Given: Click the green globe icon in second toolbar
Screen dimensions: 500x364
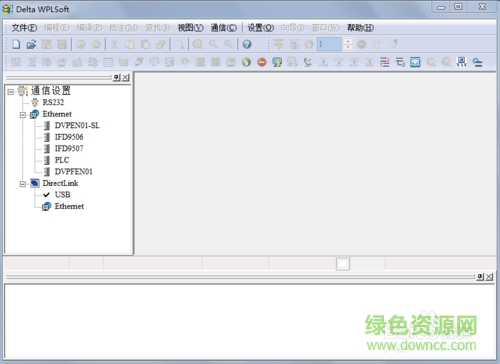Looking at the screenshot, I should point(246,62).
